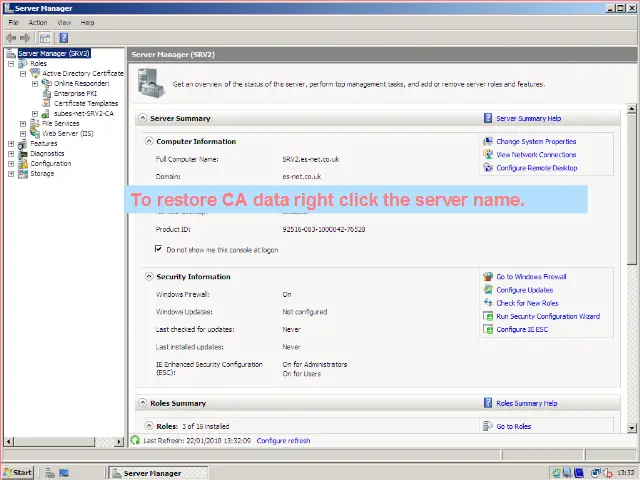
Task: Click the Server Summary Help icon
Action: tap(488, 118)
